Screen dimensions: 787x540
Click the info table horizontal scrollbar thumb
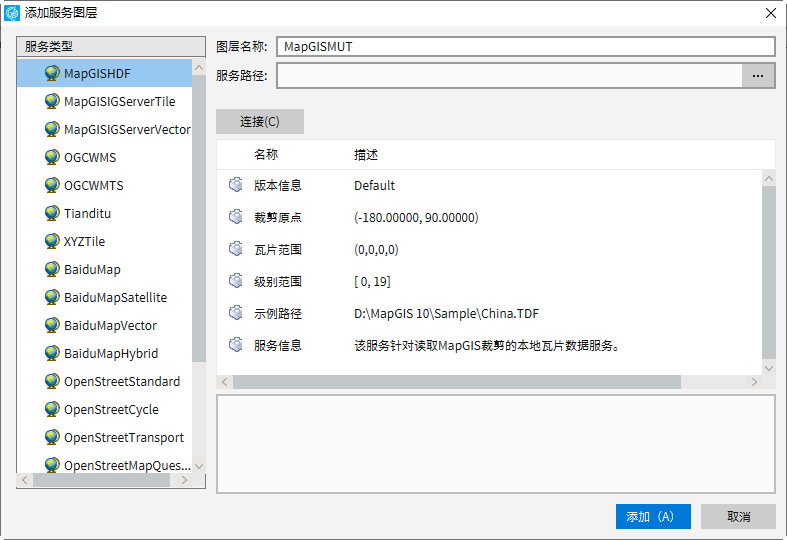pyautogui.click(x=457, y=382)
